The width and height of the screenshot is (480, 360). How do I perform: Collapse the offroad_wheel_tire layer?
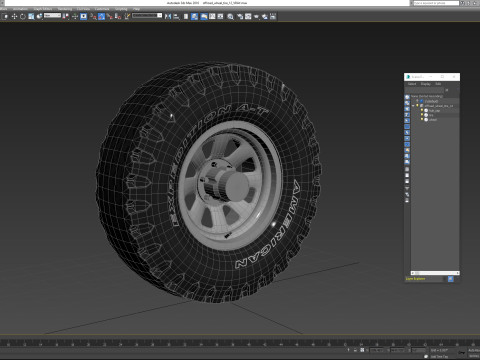coord(413,106)
